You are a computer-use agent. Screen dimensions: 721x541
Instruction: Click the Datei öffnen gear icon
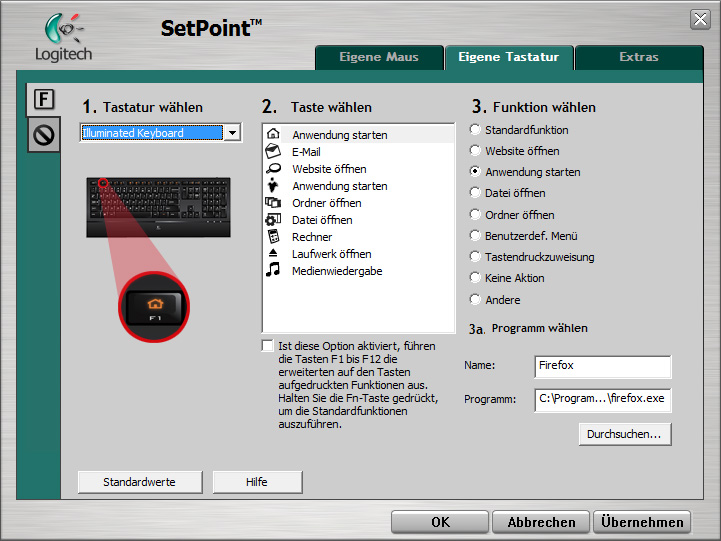tap(273, 219)
